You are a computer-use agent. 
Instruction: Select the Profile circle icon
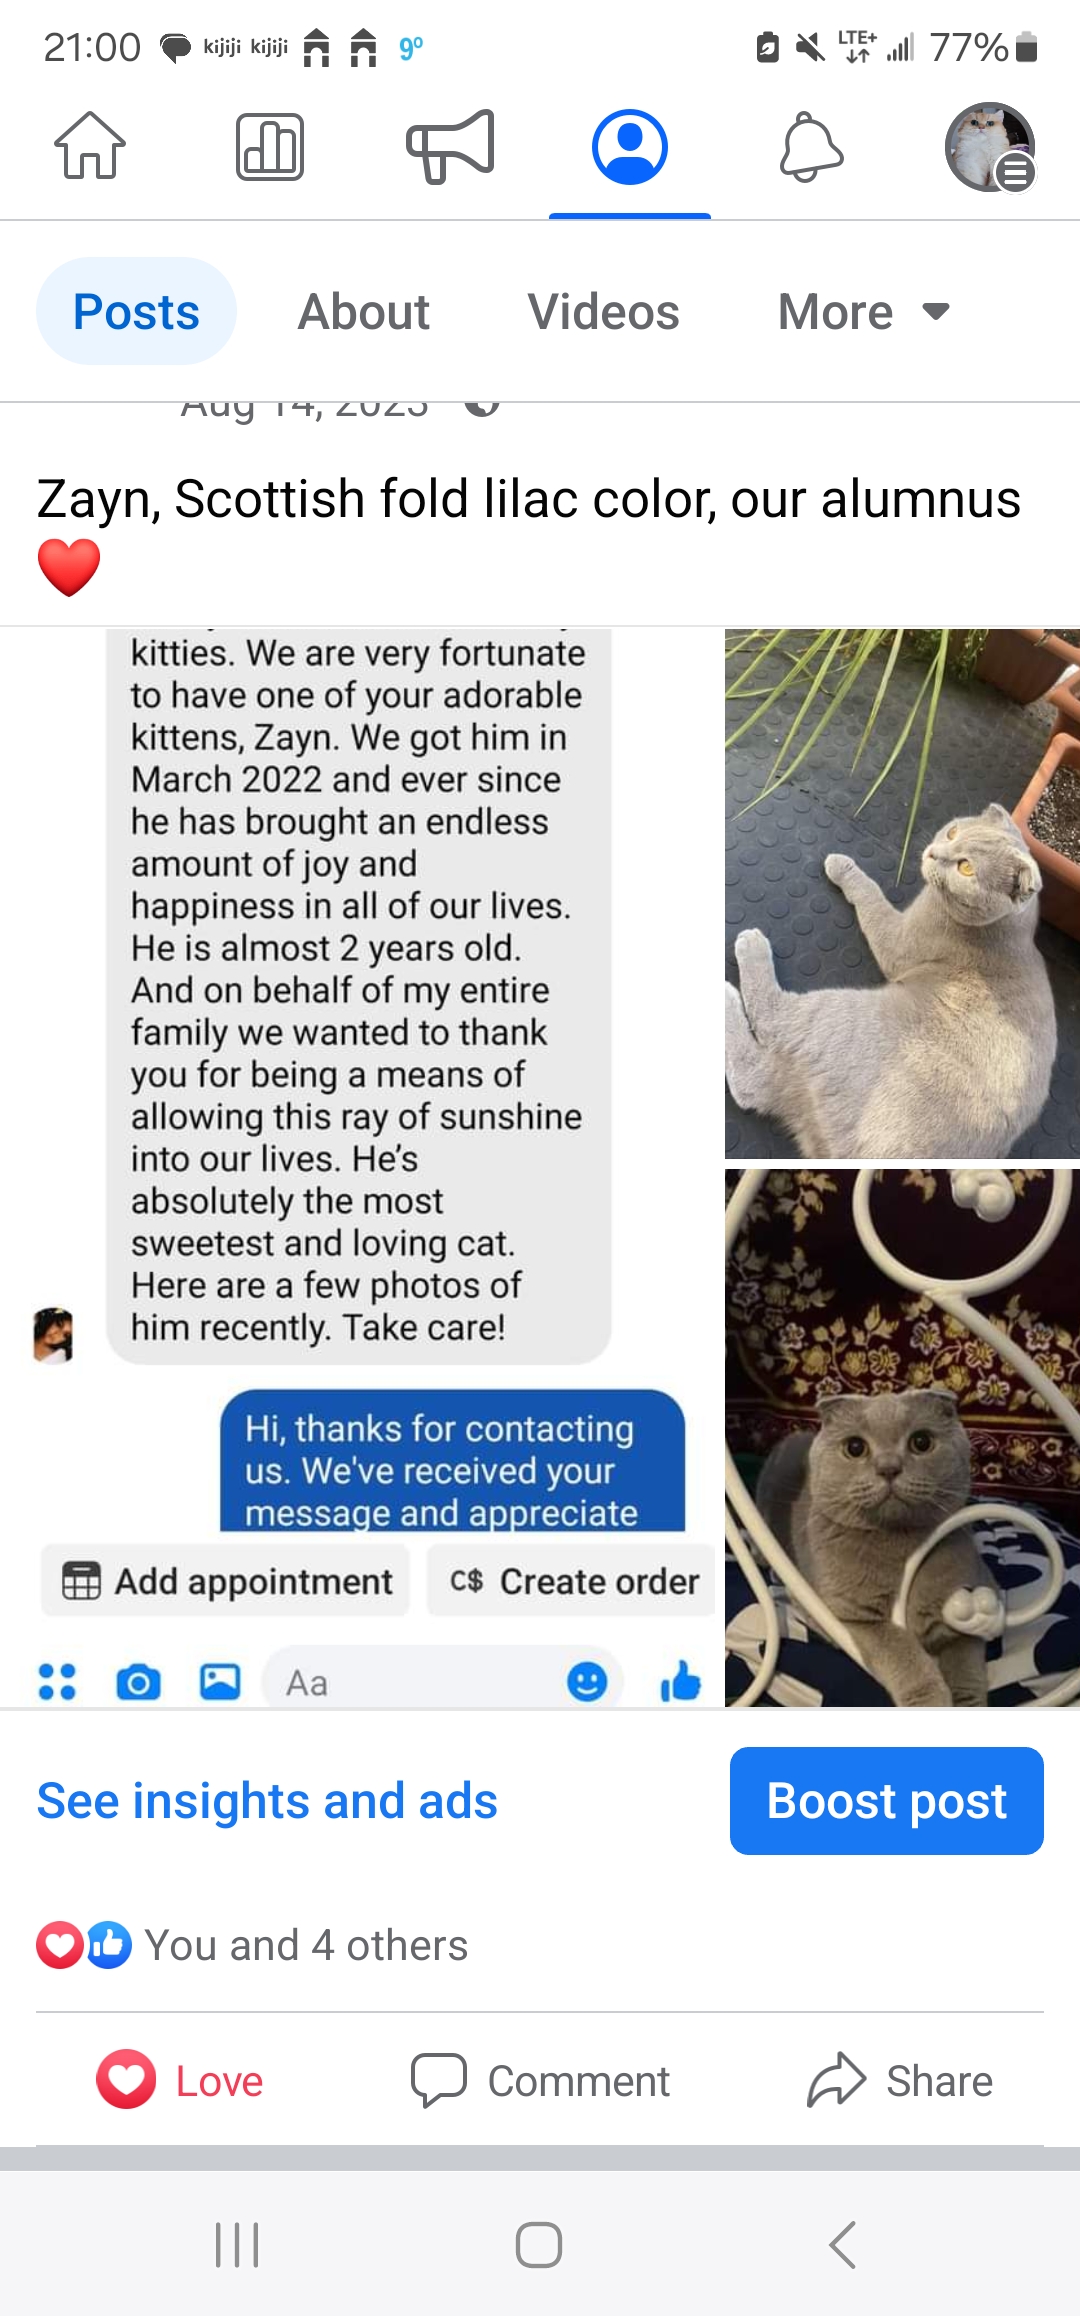[x=630, y=147]
